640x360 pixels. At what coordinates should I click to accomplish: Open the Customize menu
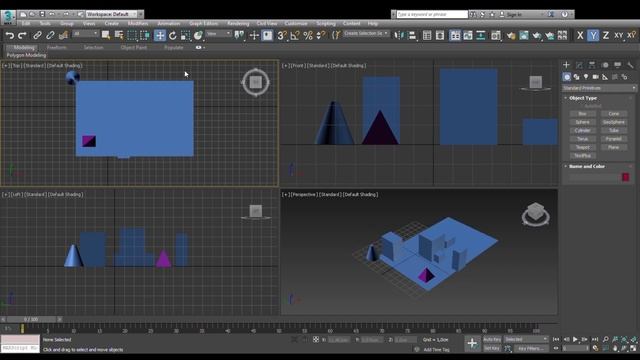[x=296, y=24]
